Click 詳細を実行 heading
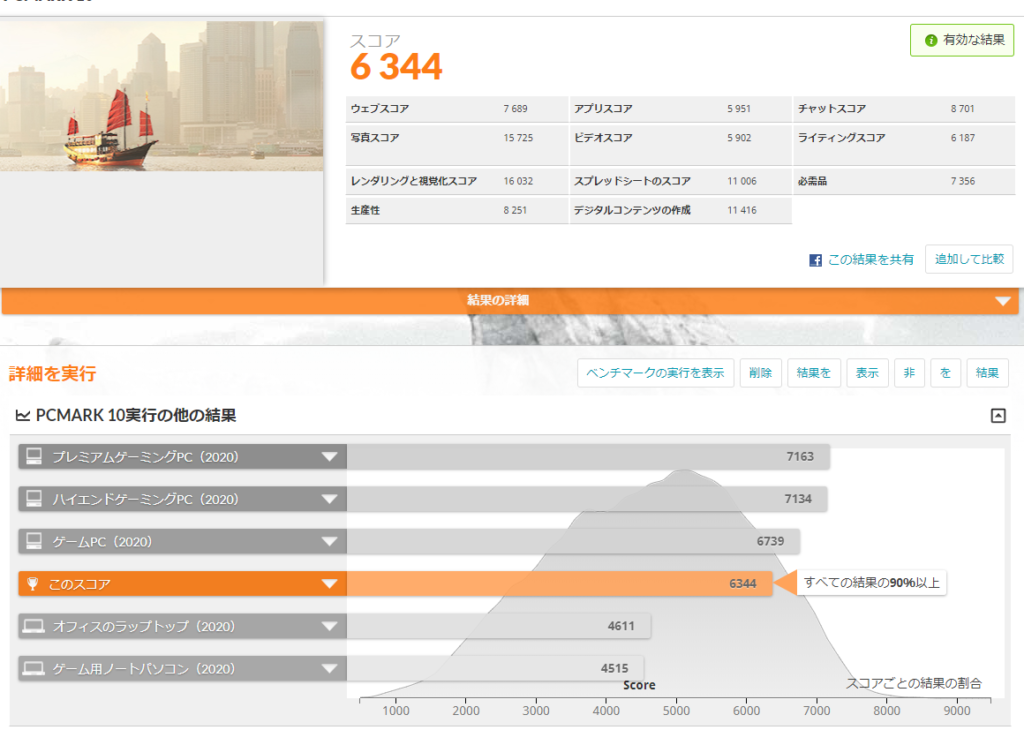The image size is (1024, 730). pos(52,373)
